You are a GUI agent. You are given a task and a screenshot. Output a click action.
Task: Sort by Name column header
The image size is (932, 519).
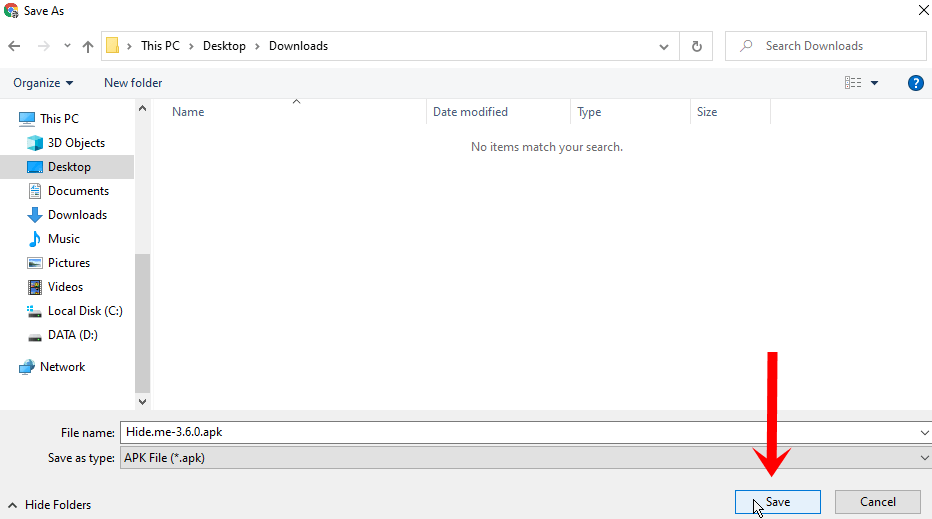point(188,112)
